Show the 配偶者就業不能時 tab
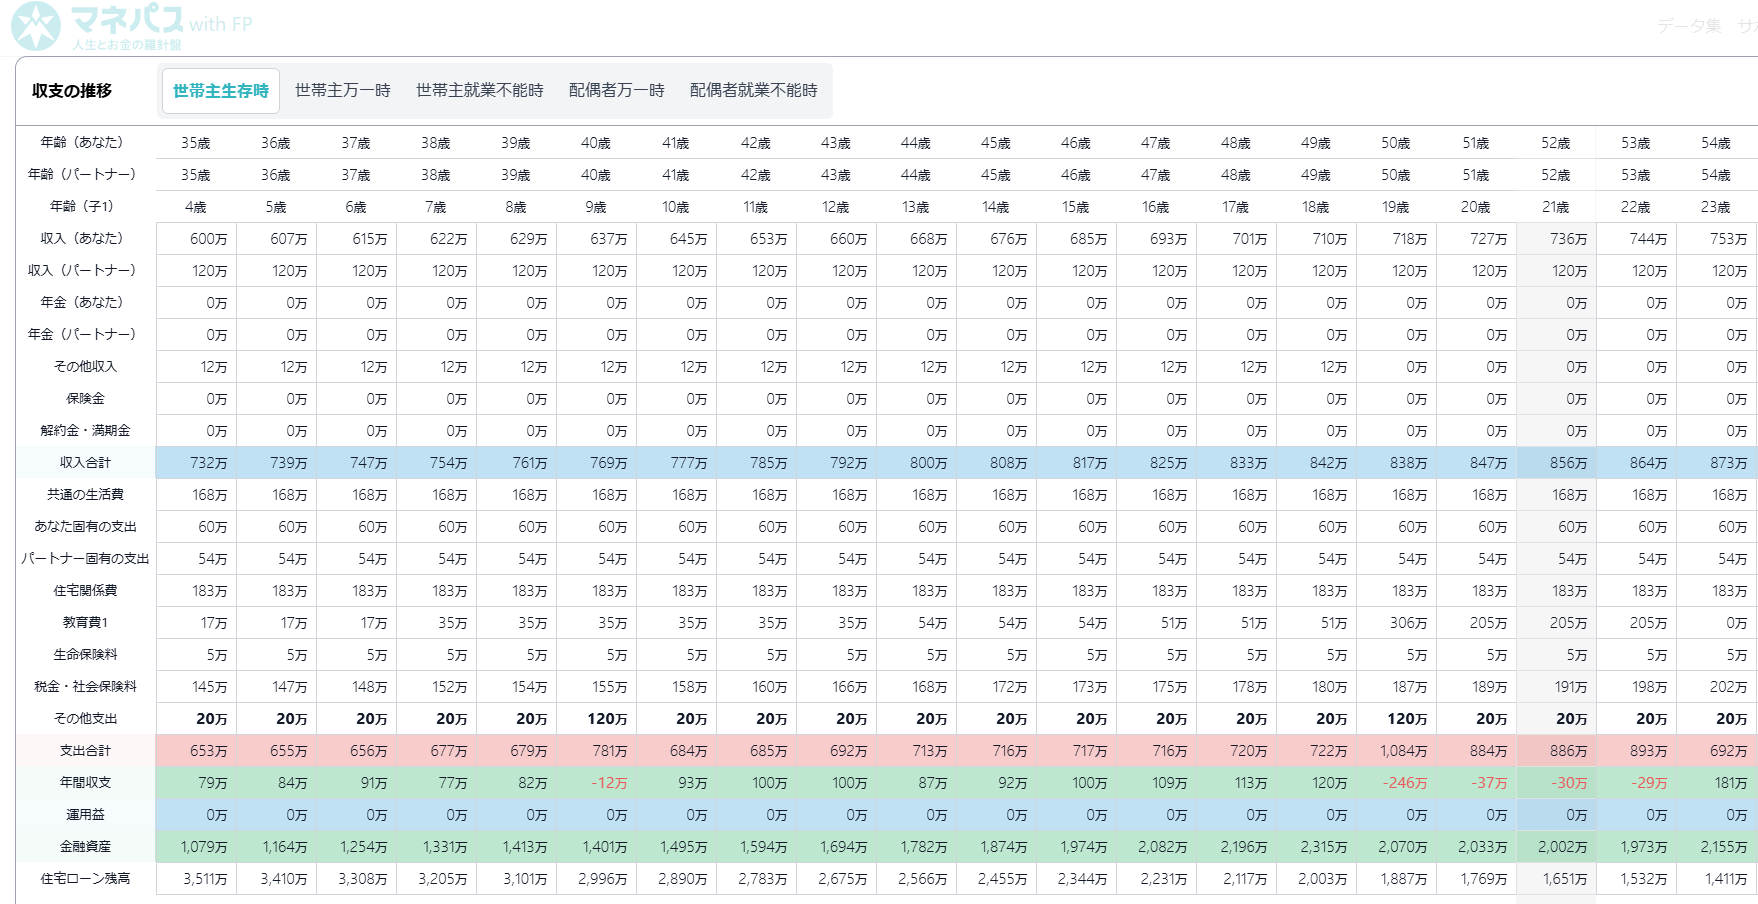This screenshot has width=1758, height=904. [x=753, y=91]
